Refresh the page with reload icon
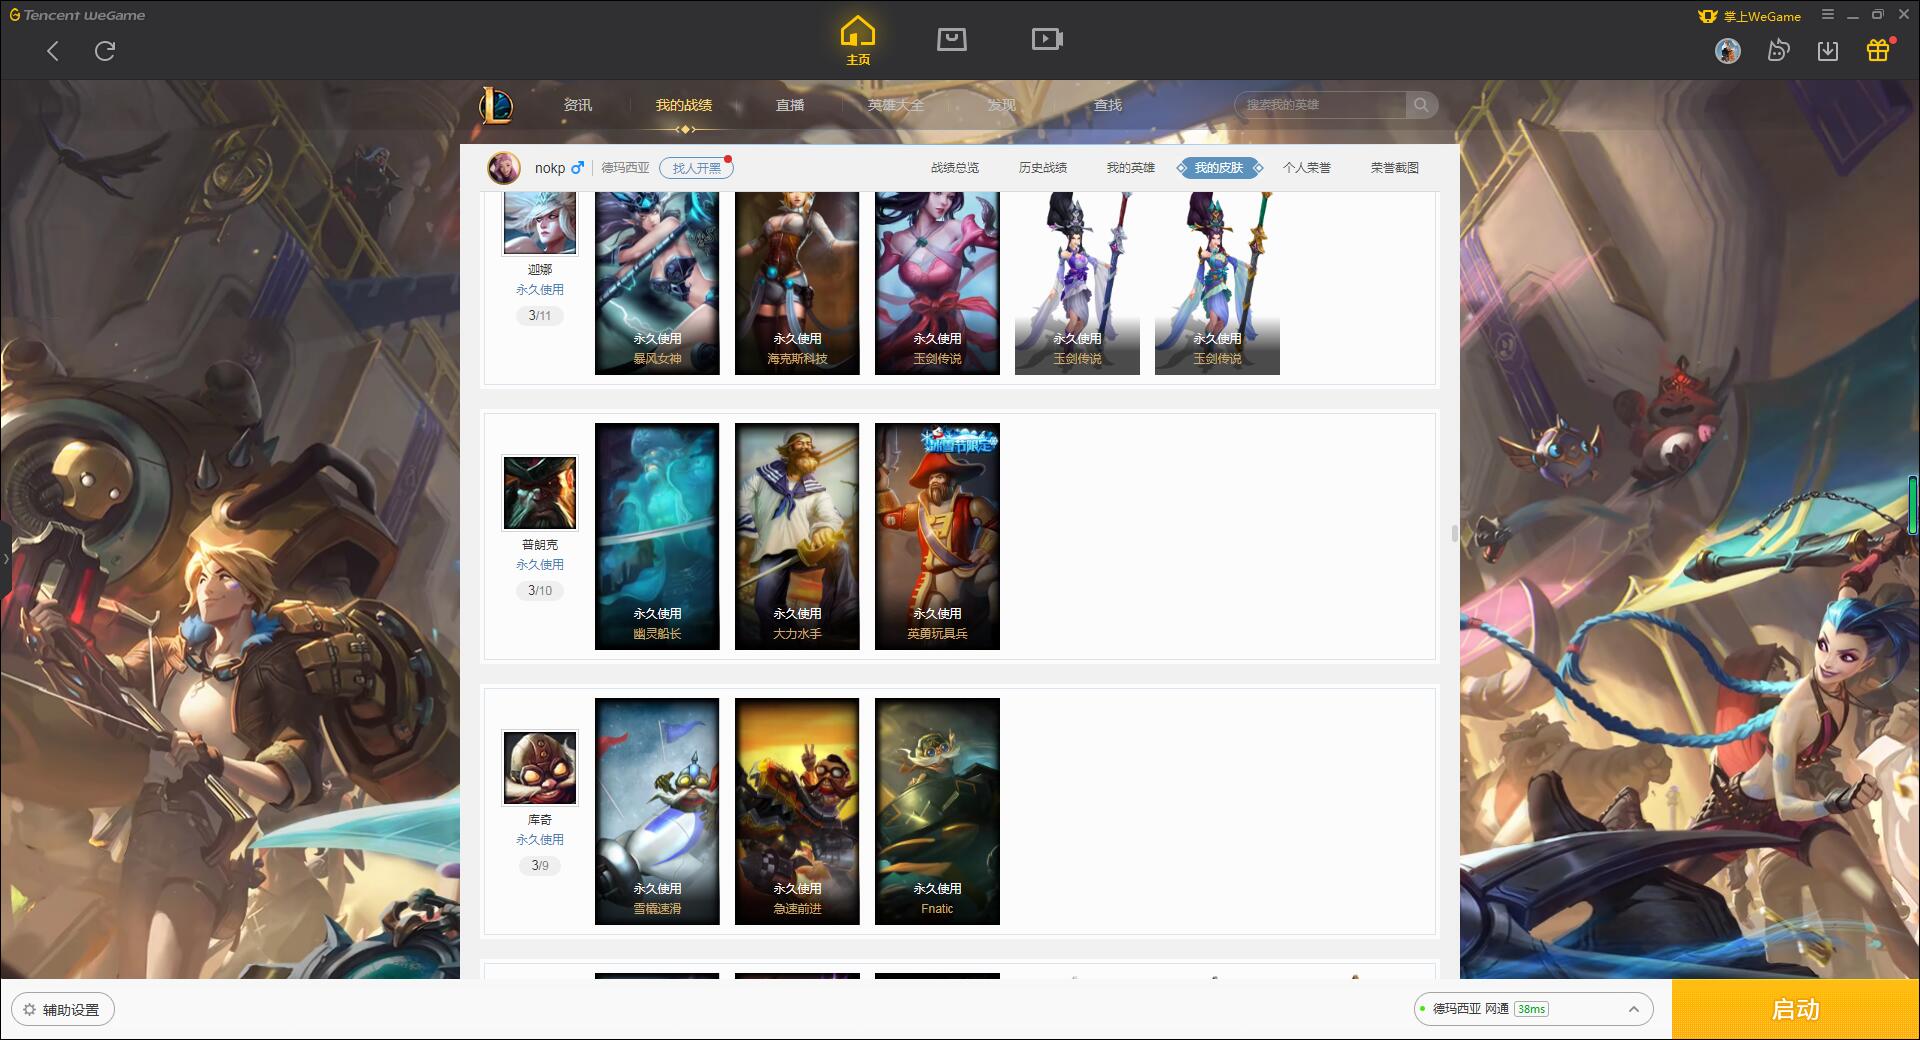 105,51
